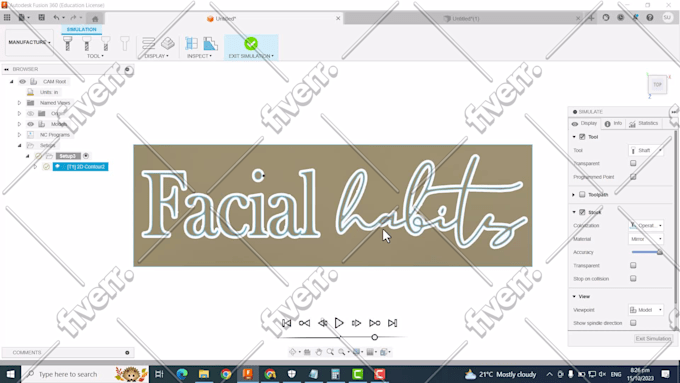Toggle Programmed Point checkbox

[633, 177]
